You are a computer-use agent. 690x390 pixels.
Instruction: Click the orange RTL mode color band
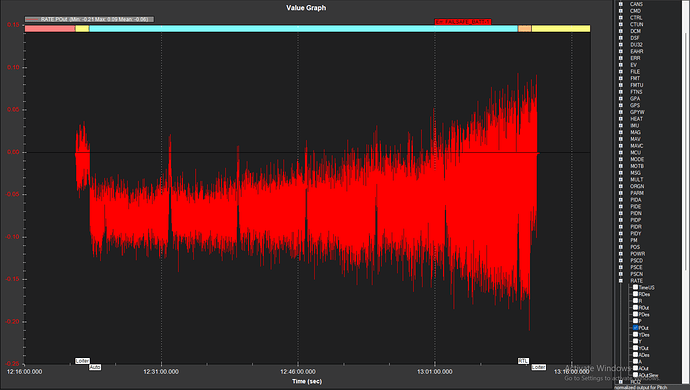point(525,29)
